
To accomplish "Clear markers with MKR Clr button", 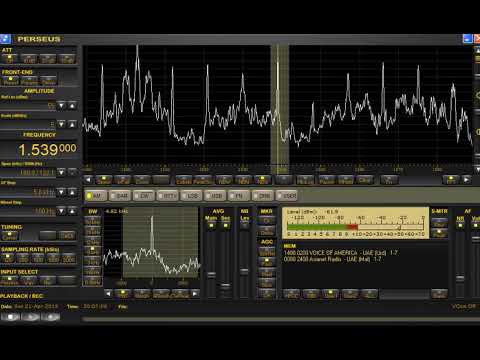I will (267, 220).
